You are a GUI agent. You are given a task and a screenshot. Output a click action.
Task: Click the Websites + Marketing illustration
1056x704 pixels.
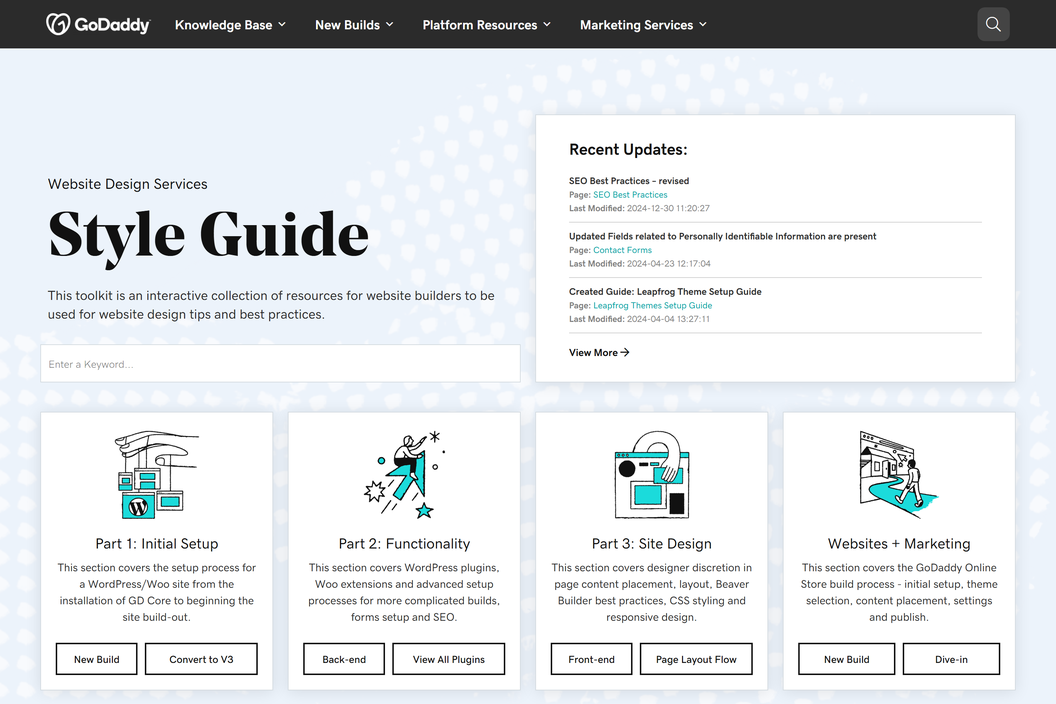click(899, 475)
